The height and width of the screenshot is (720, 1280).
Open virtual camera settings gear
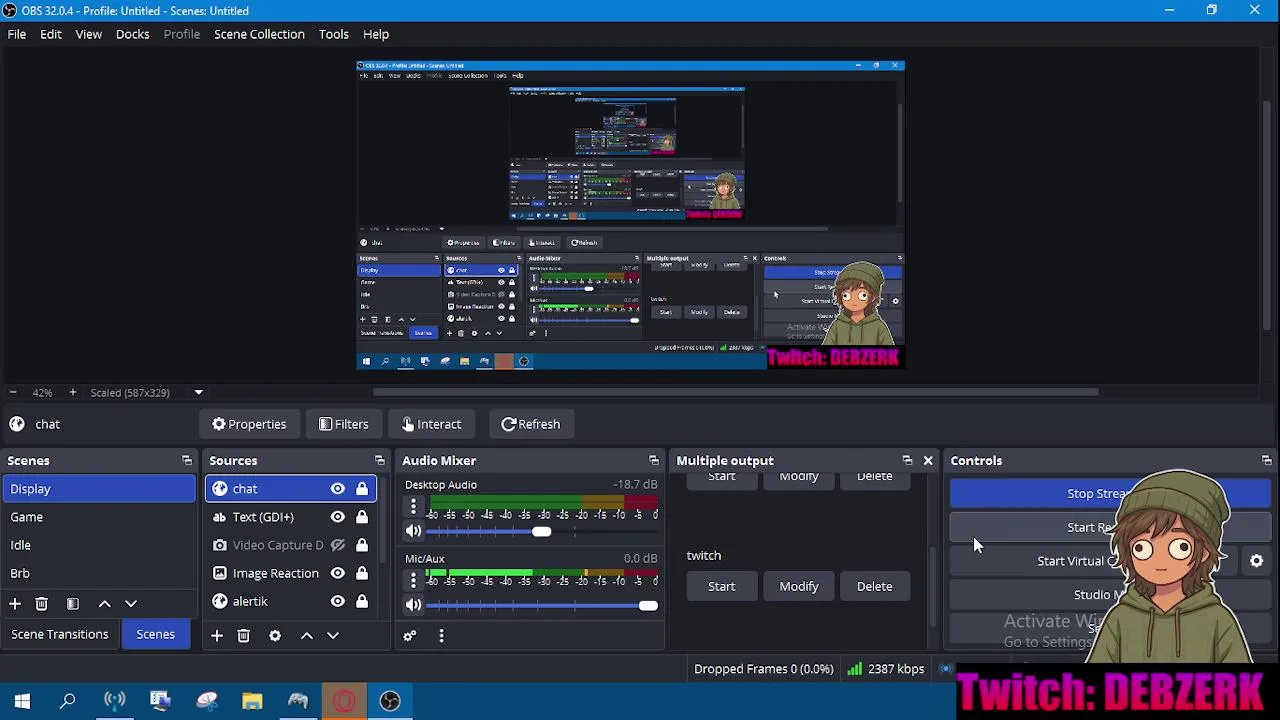click(1257, 561)
